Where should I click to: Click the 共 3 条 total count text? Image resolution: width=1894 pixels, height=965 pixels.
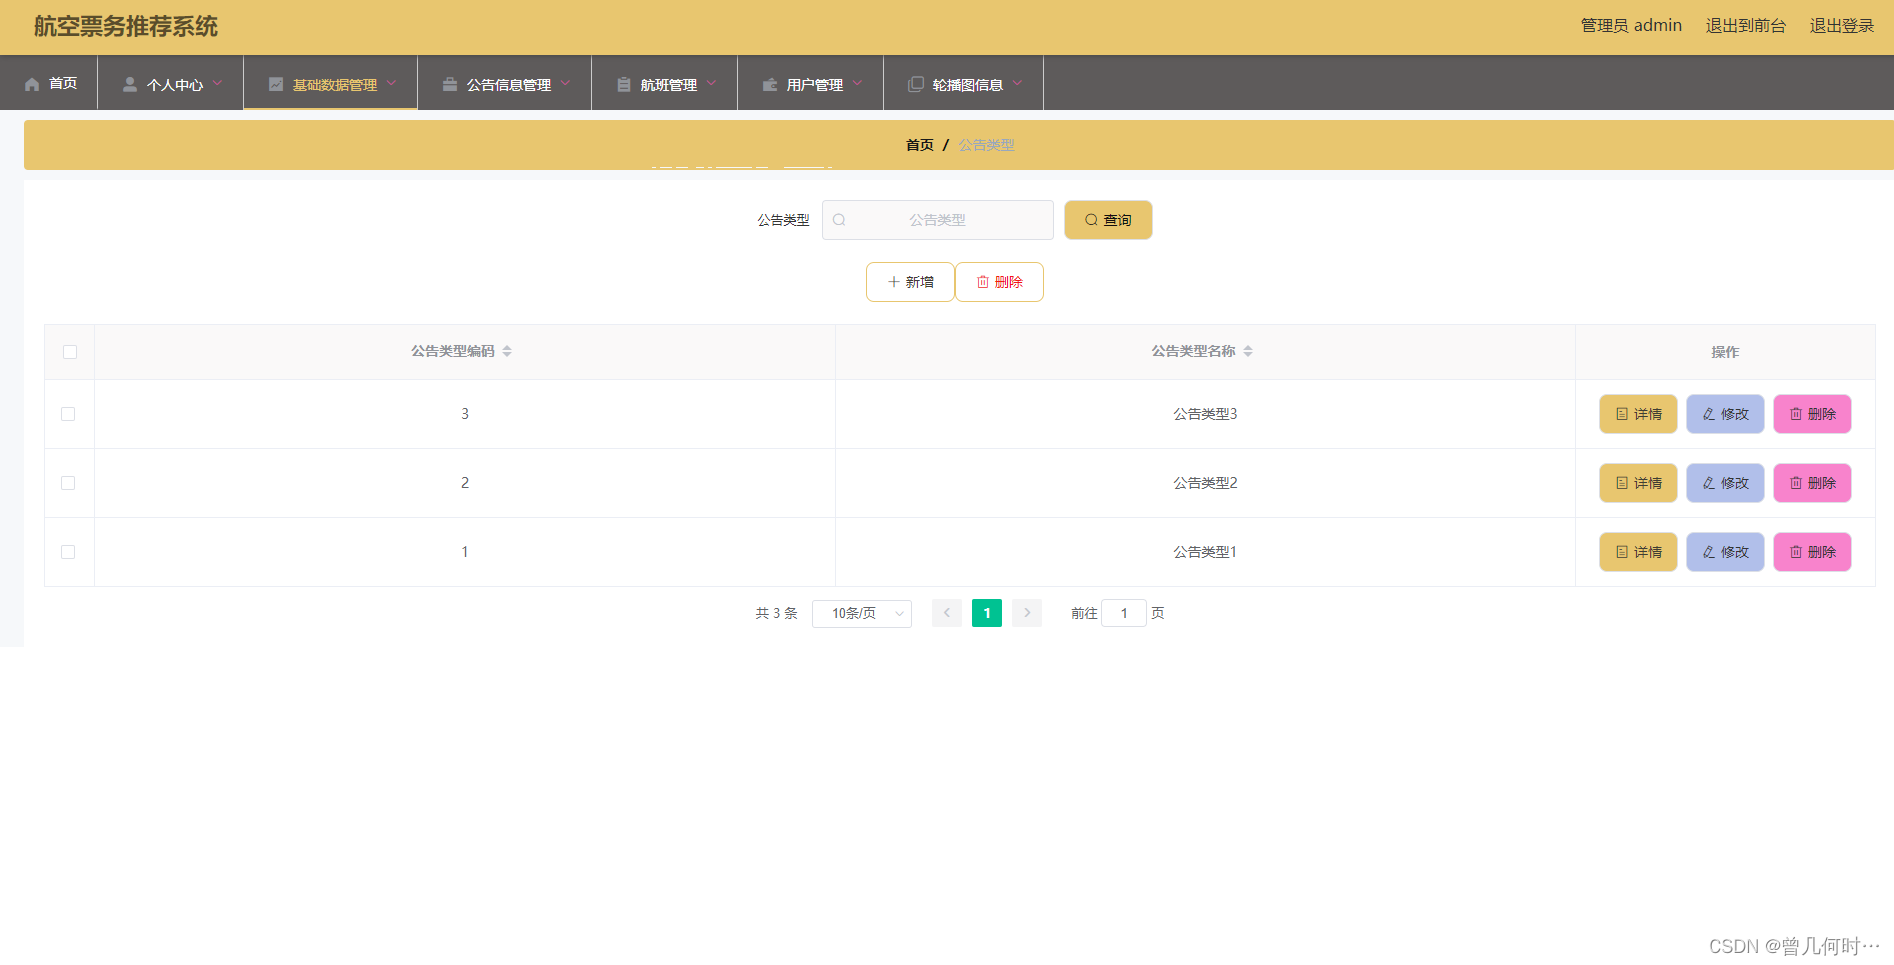point(776,613)
